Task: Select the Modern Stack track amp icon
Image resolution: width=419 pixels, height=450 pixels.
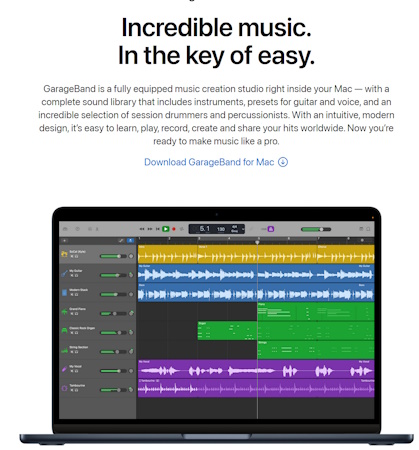Action: pos(64,293)
